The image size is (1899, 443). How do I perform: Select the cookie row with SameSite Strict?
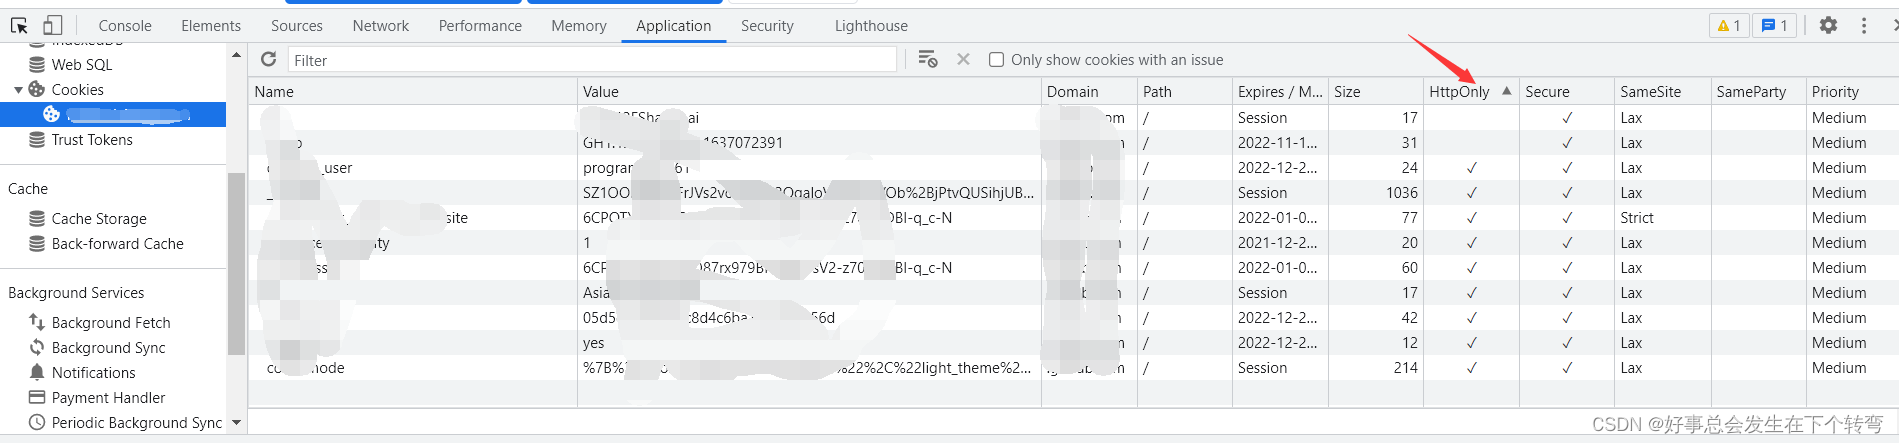[x=1074, y=217]
